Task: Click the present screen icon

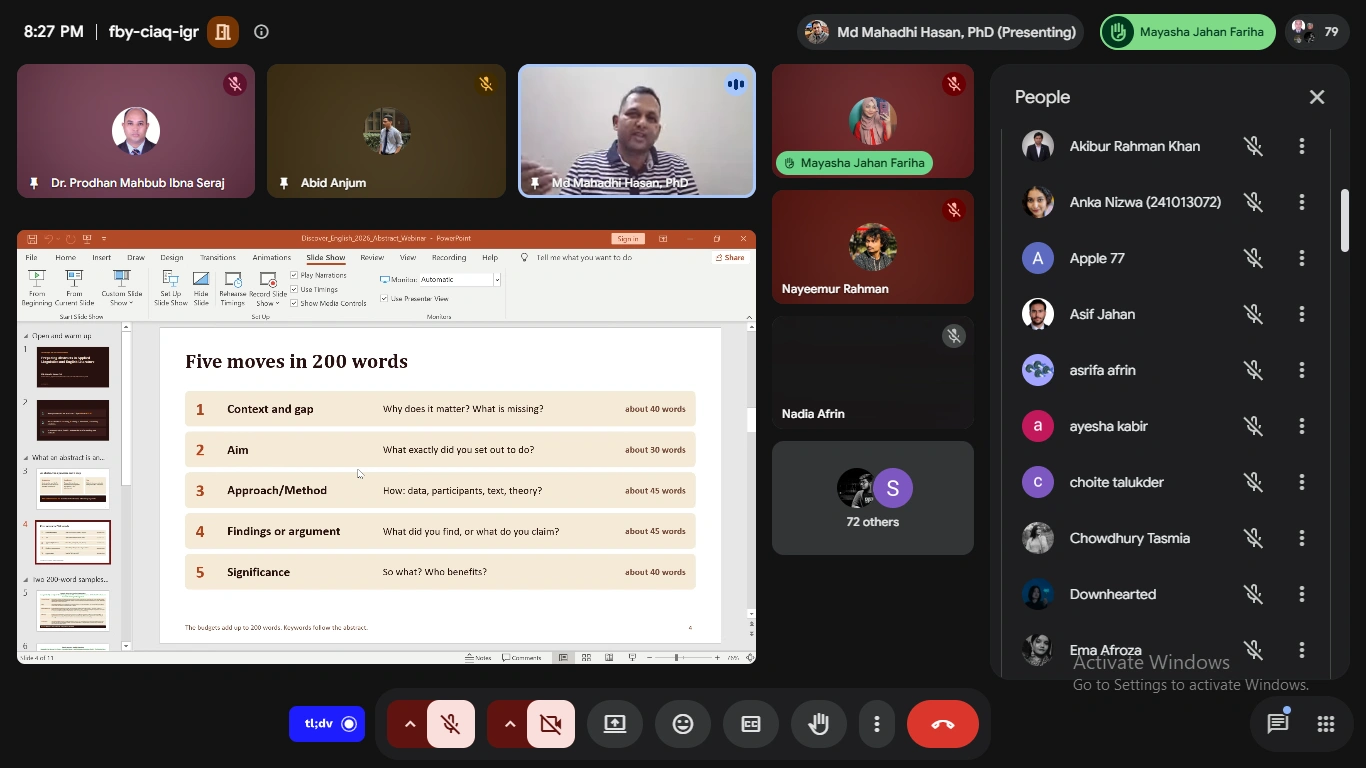Action: click(615, 724)
